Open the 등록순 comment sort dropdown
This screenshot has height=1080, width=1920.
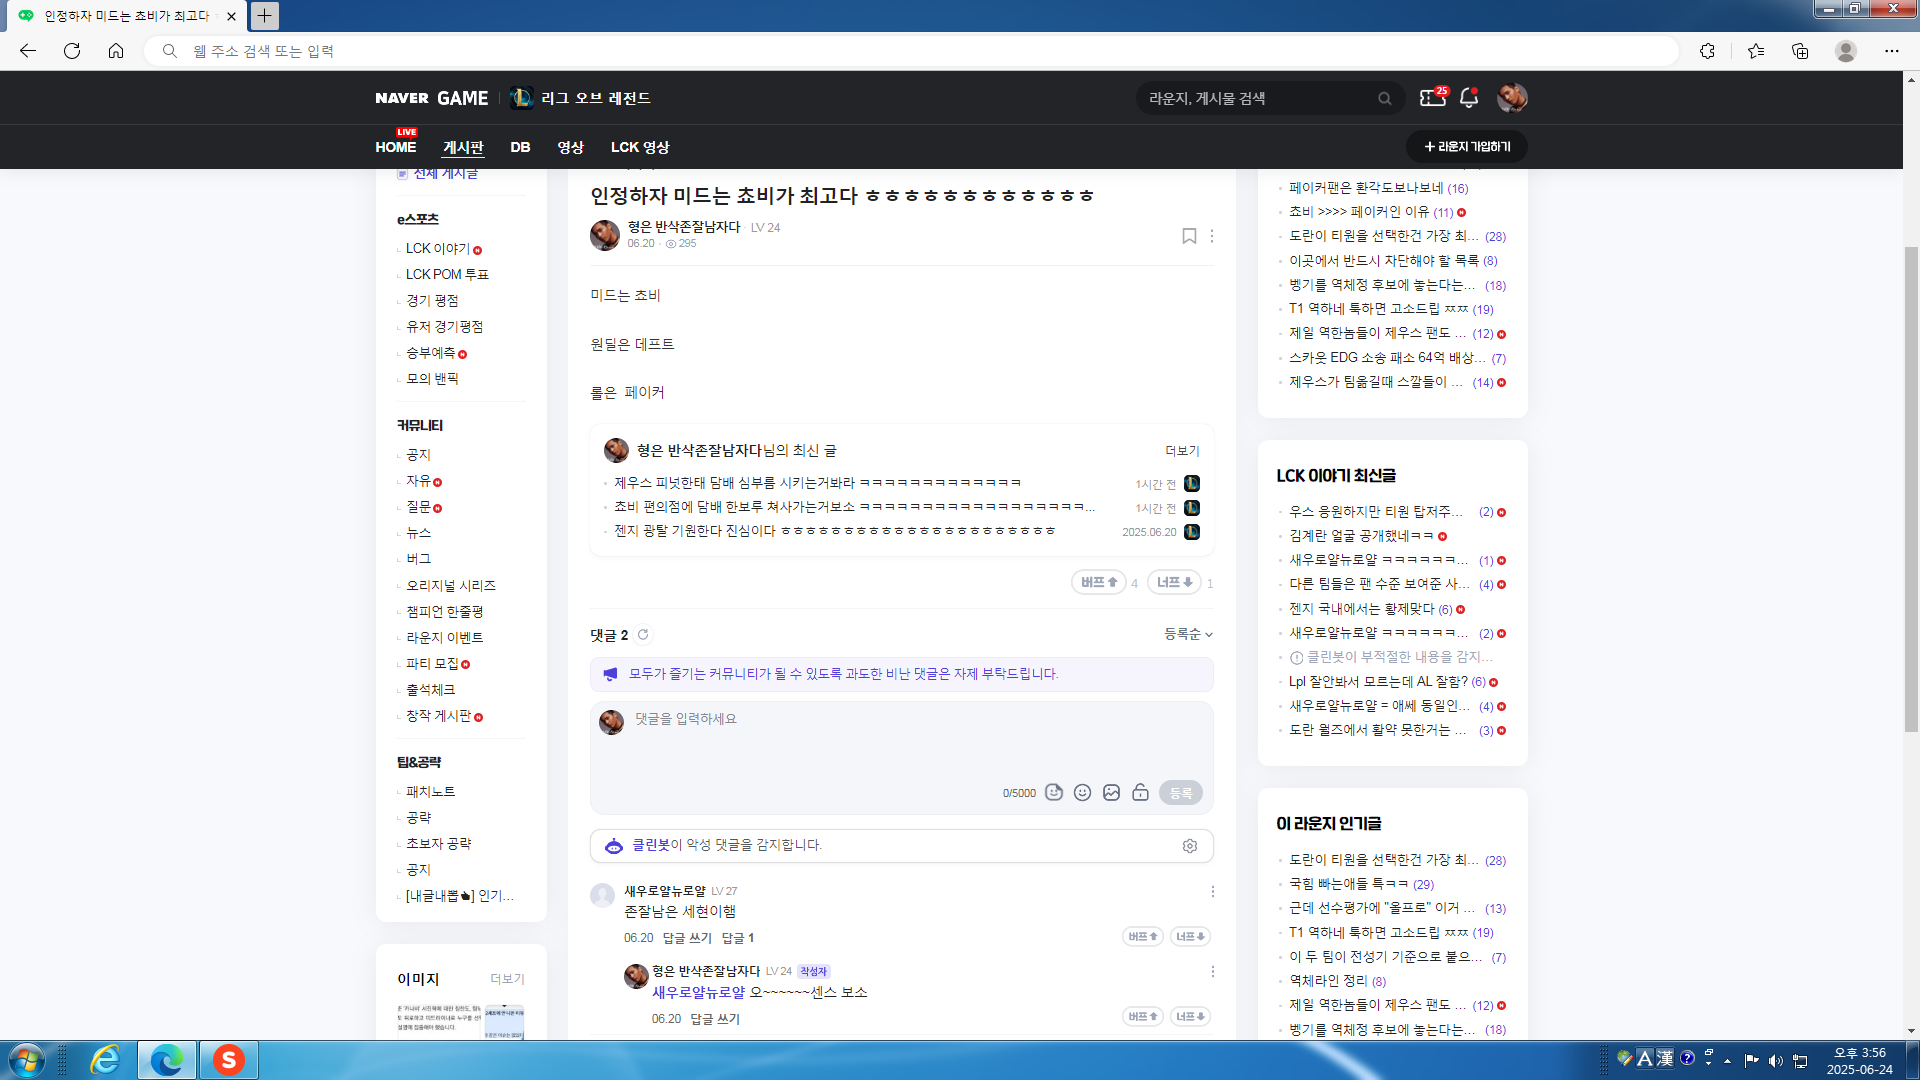1188,634
